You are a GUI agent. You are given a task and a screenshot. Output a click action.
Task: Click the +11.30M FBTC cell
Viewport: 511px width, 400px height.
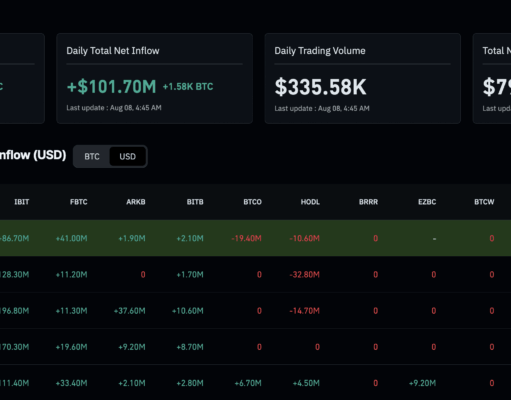pyautogui.click(x=71, y=311)
